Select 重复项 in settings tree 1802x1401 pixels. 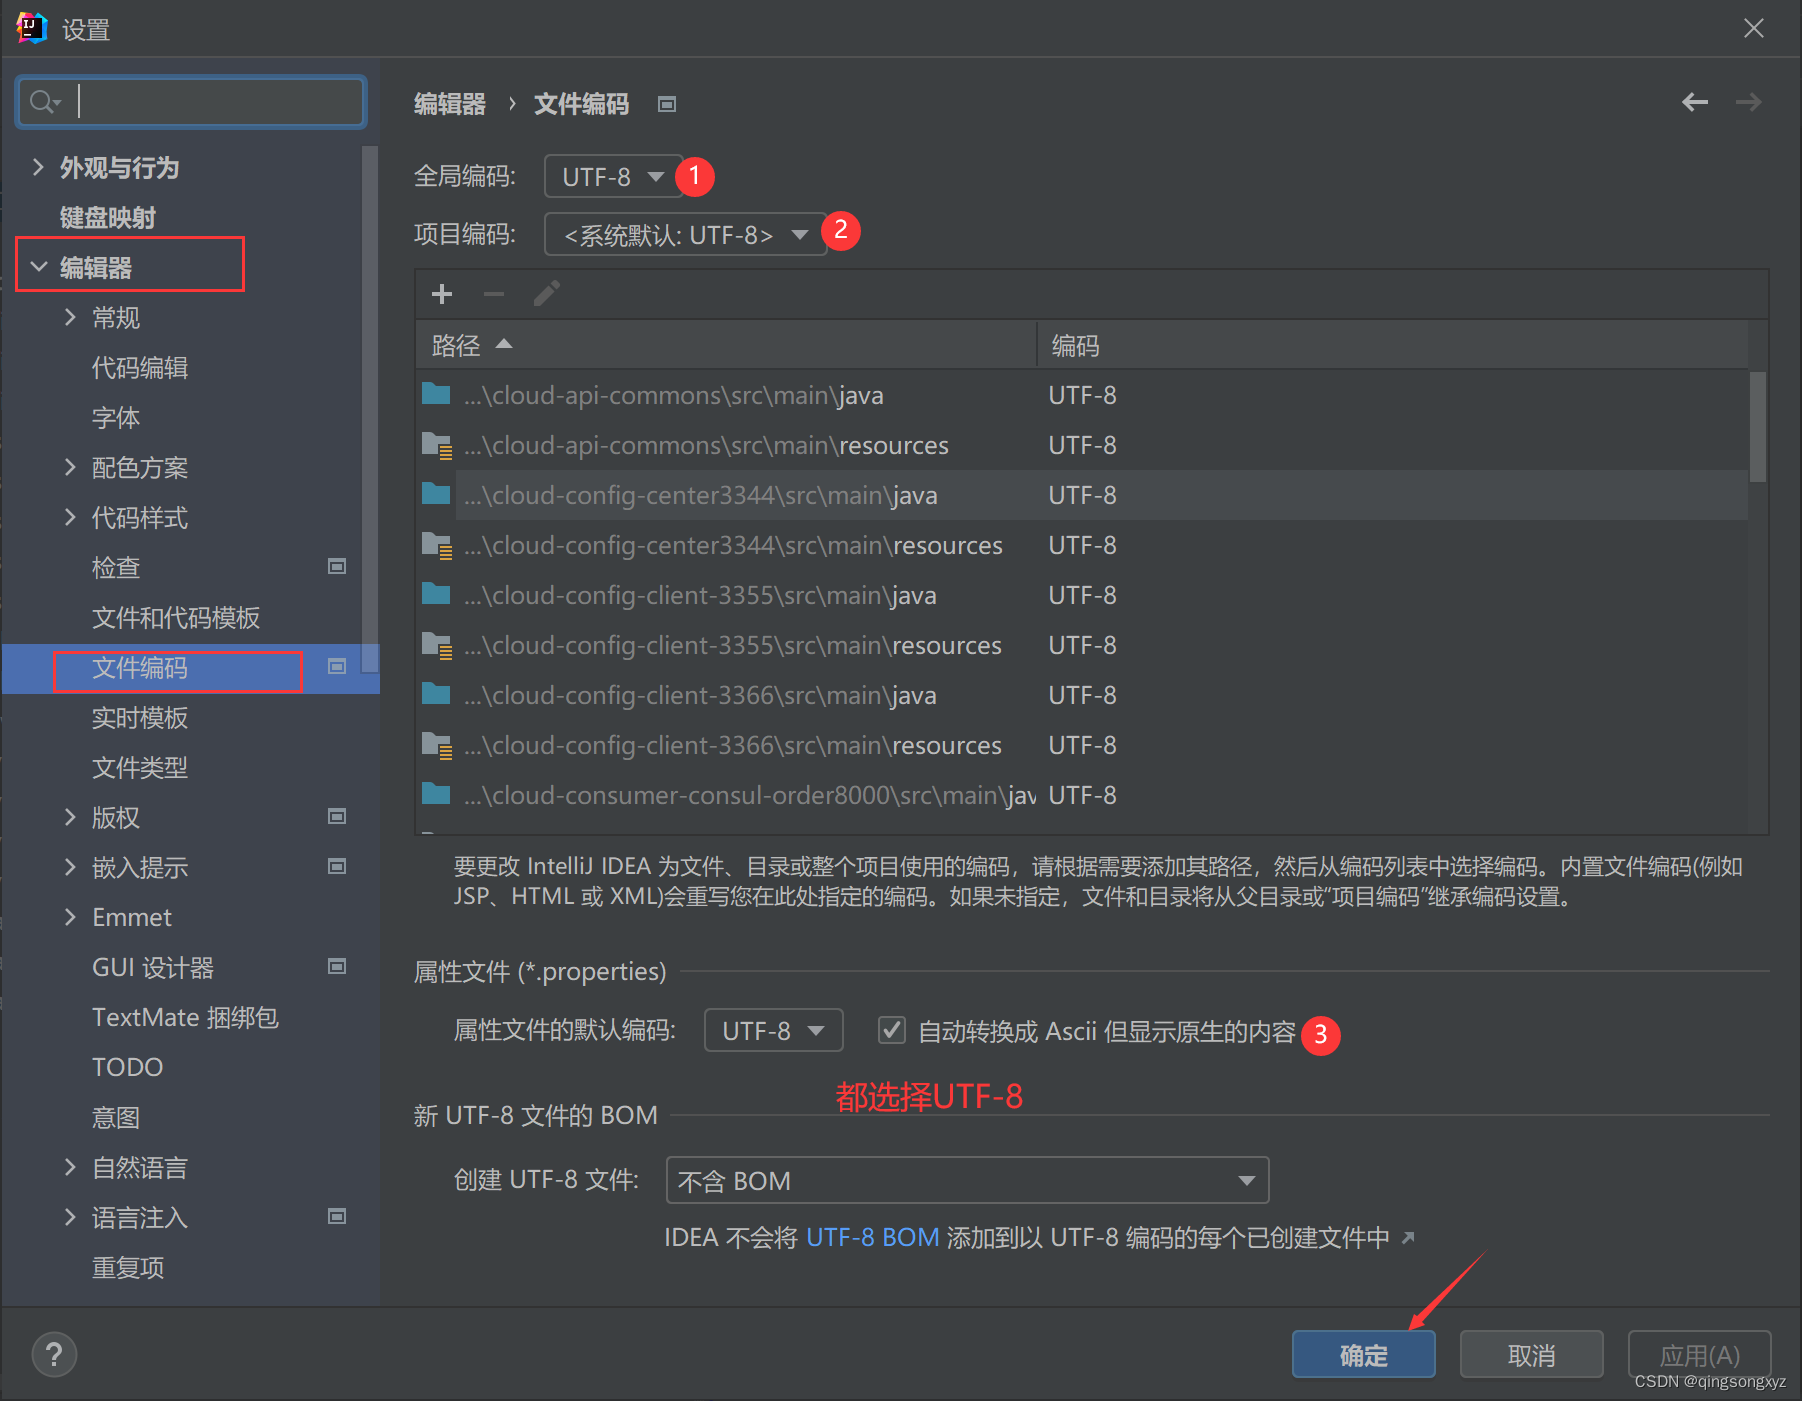[x=128, y=1268]
